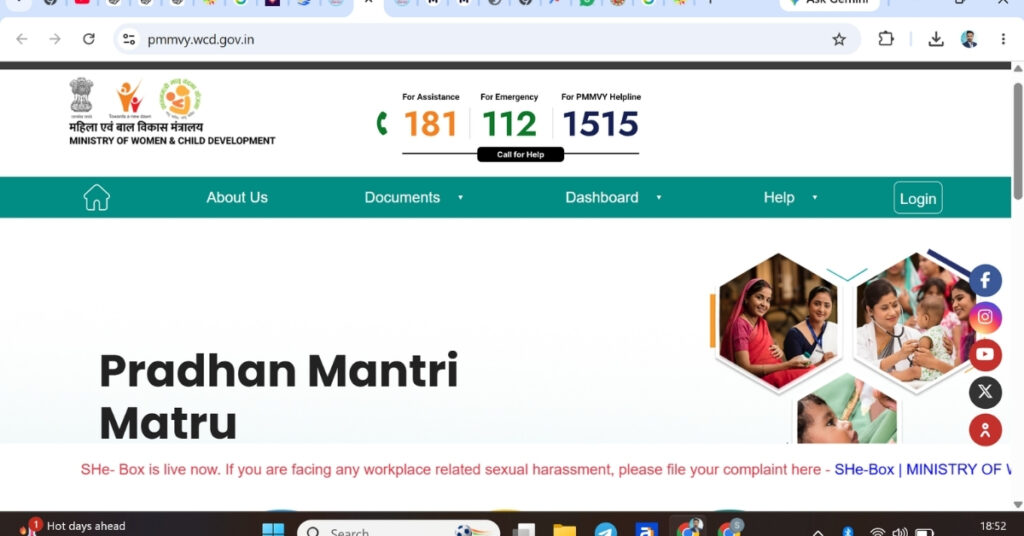
Task: Open the Amazon taskbar icon
Action: pyautogui.click(x=647, y=530)
